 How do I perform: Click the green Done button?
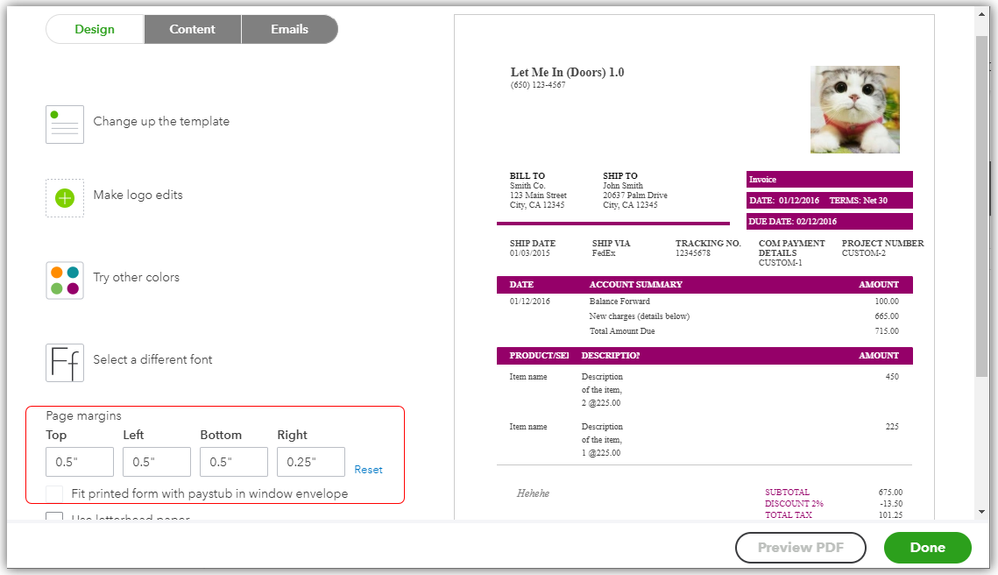pyautogui.click(x=927, y=548)
